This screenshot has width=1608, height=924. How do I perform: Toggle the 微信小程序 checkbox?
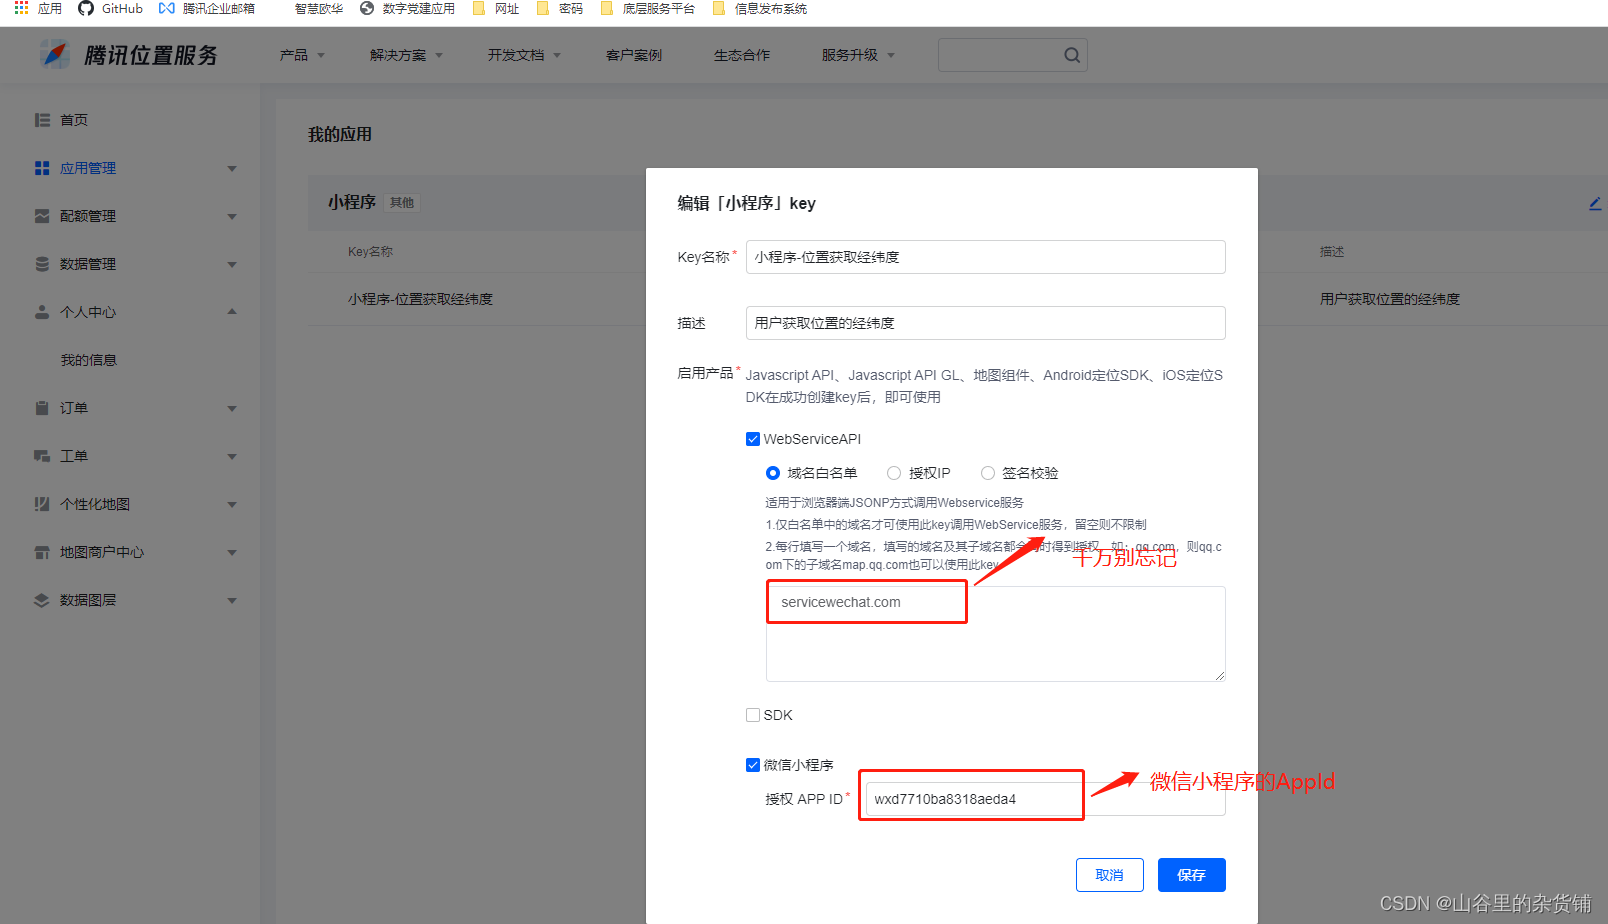point(753,765)
